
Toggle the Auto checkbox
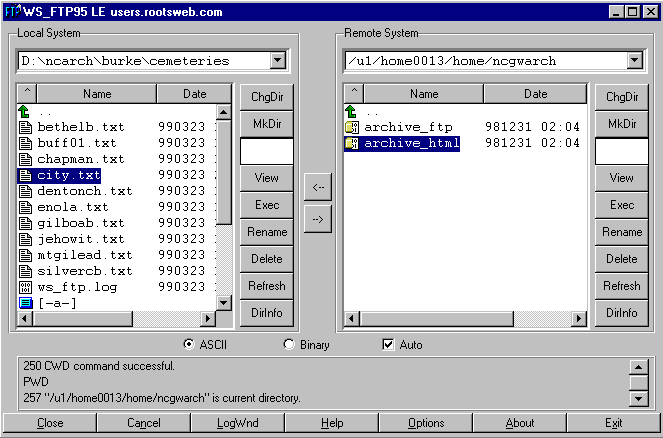pyautogui.click(x=389, y=345)
